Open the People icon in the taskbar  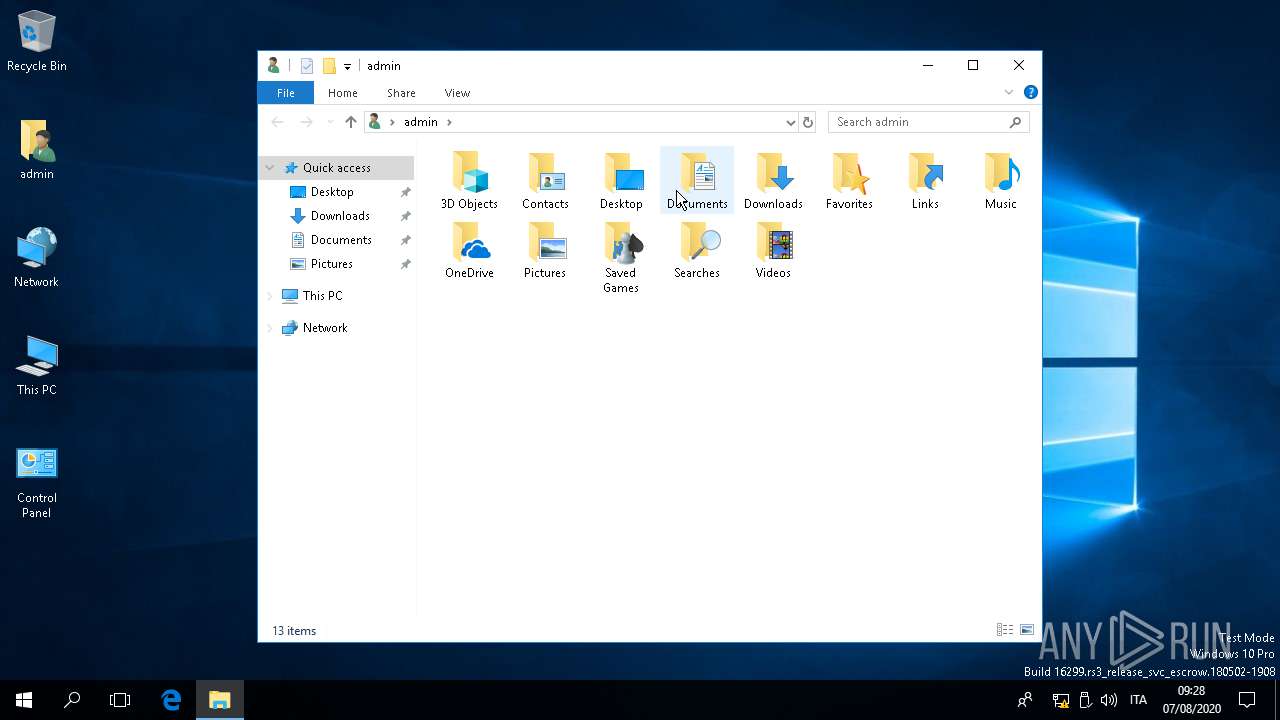1025,700
